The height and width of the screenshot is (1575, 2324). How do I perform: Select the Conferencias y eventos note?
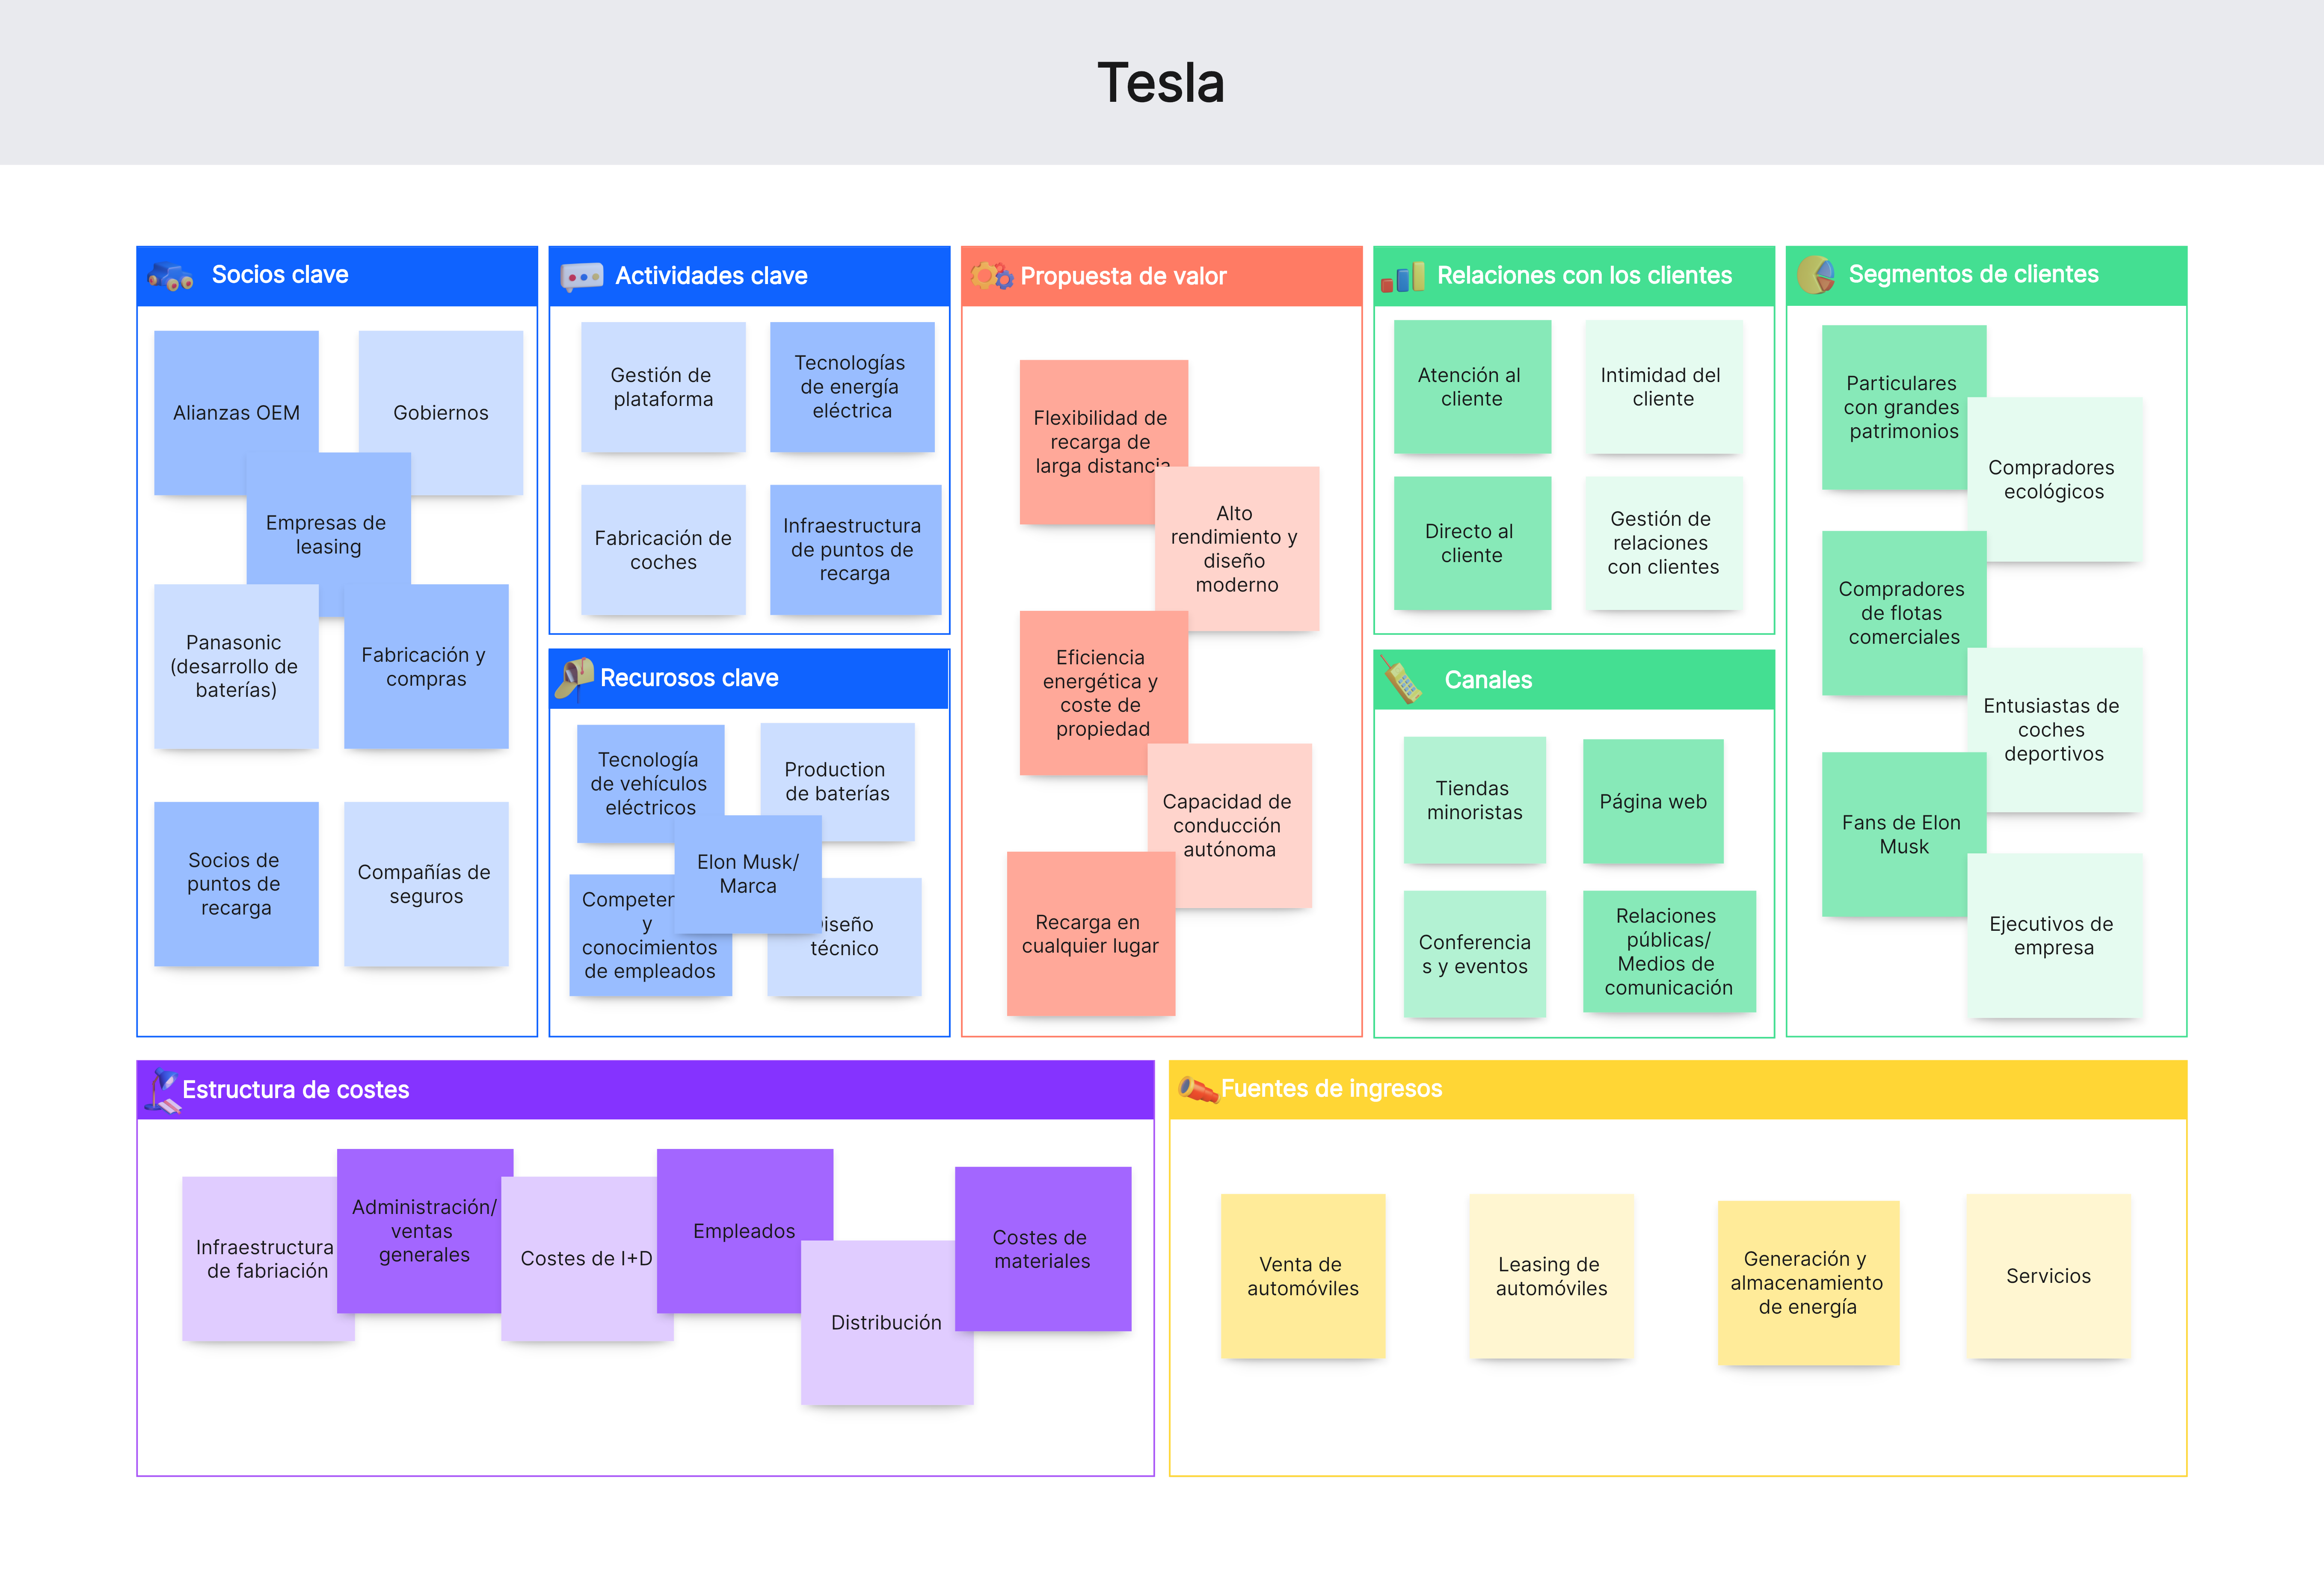pos(1475,954)
